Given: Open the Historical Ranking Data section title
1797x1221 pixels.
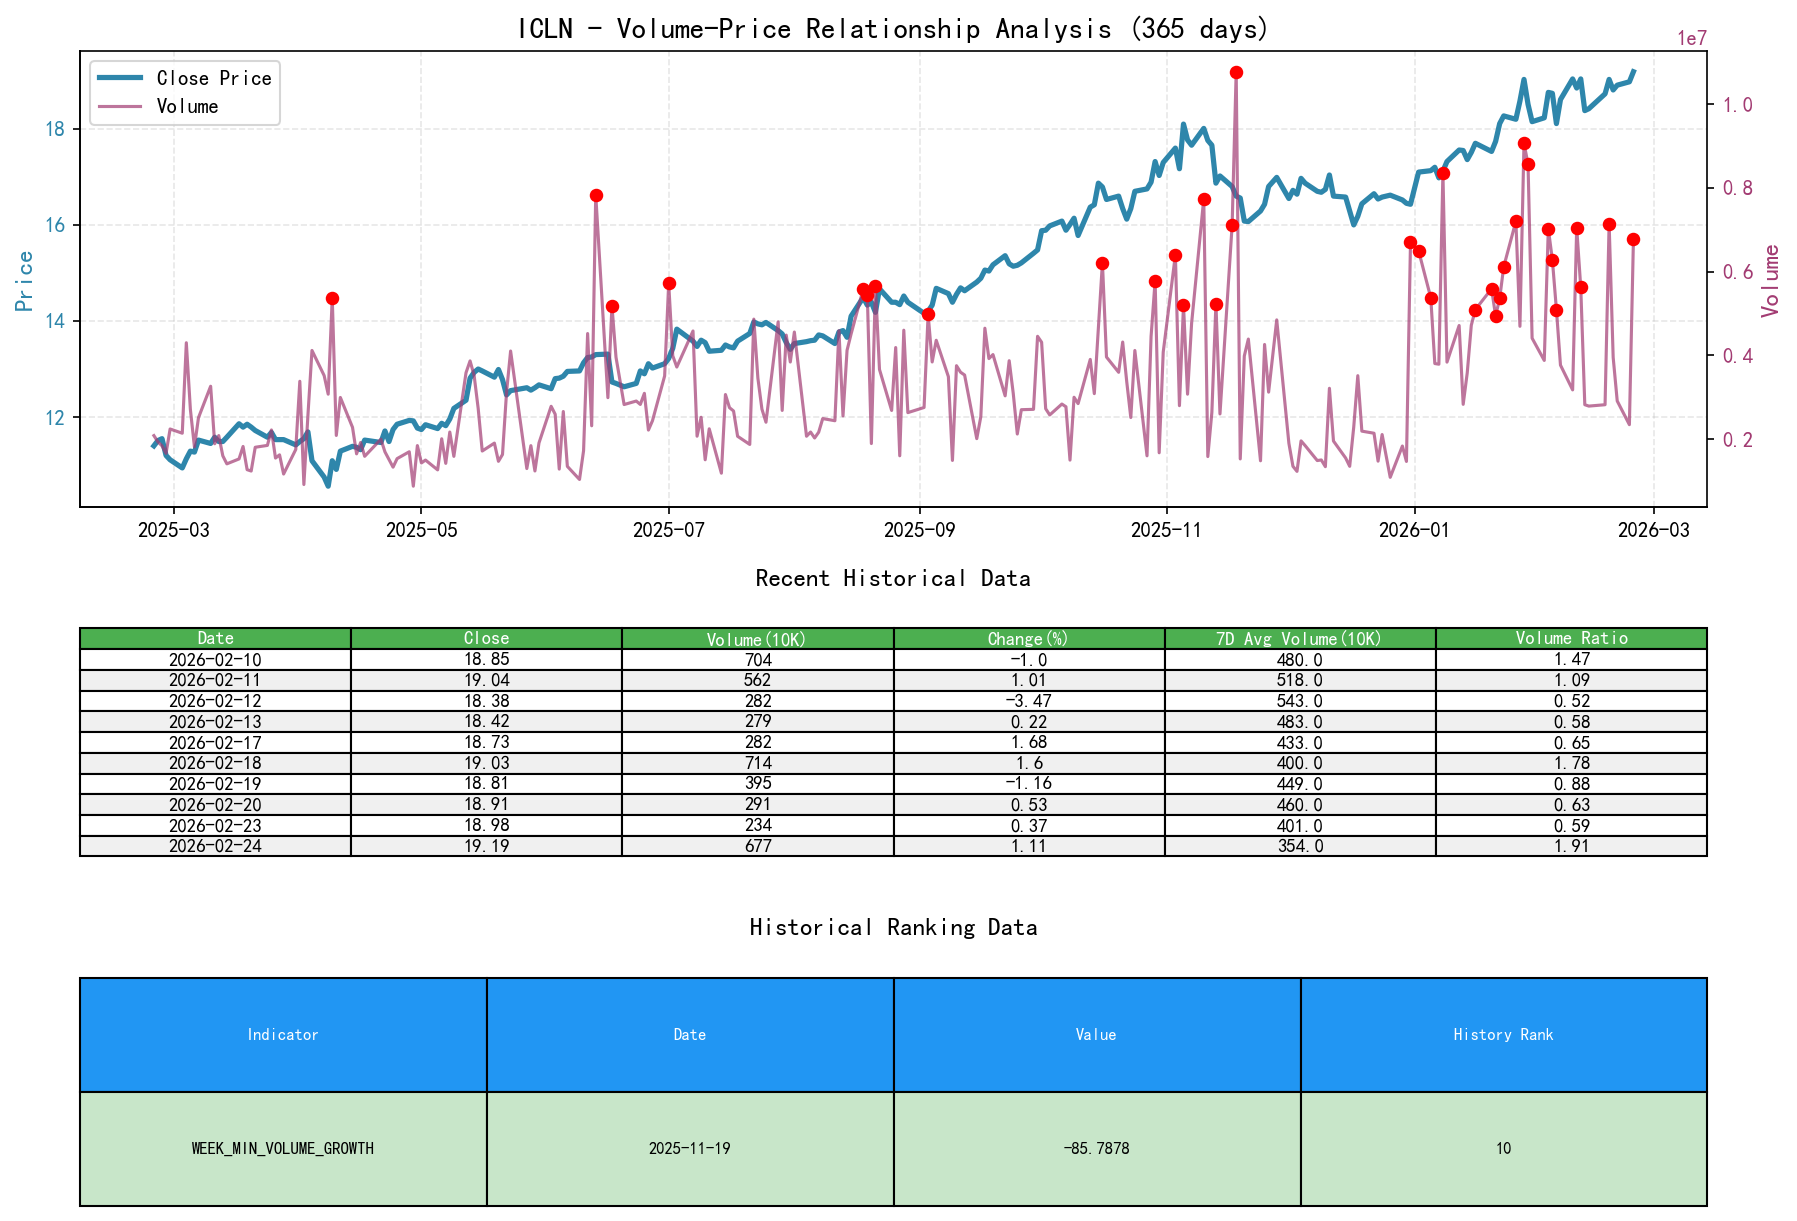Looking at the screenshot, I should [x=893, y=927].
